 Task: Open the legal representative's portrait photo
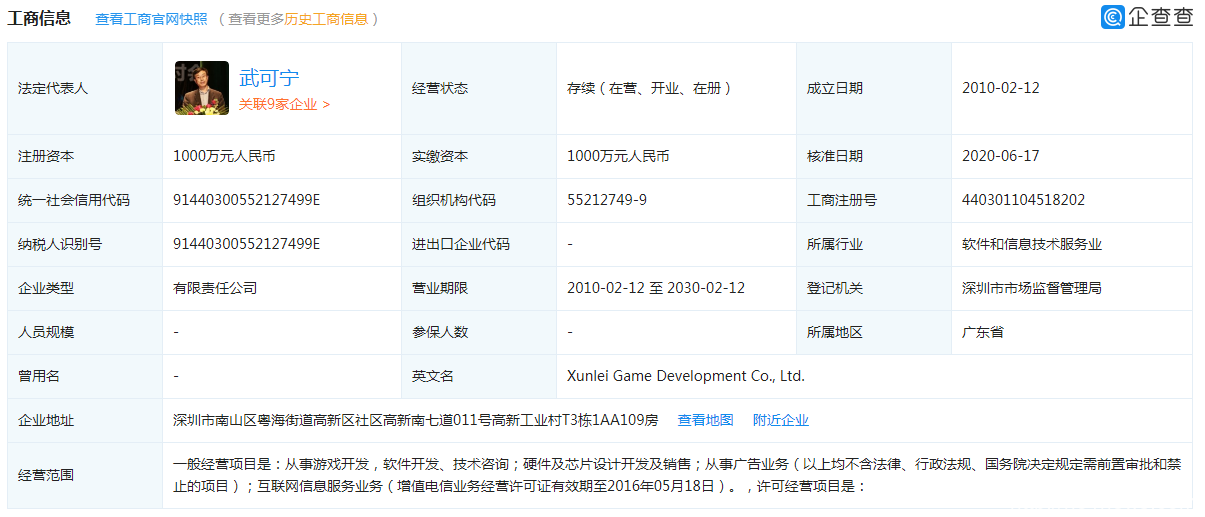point(202,88)
